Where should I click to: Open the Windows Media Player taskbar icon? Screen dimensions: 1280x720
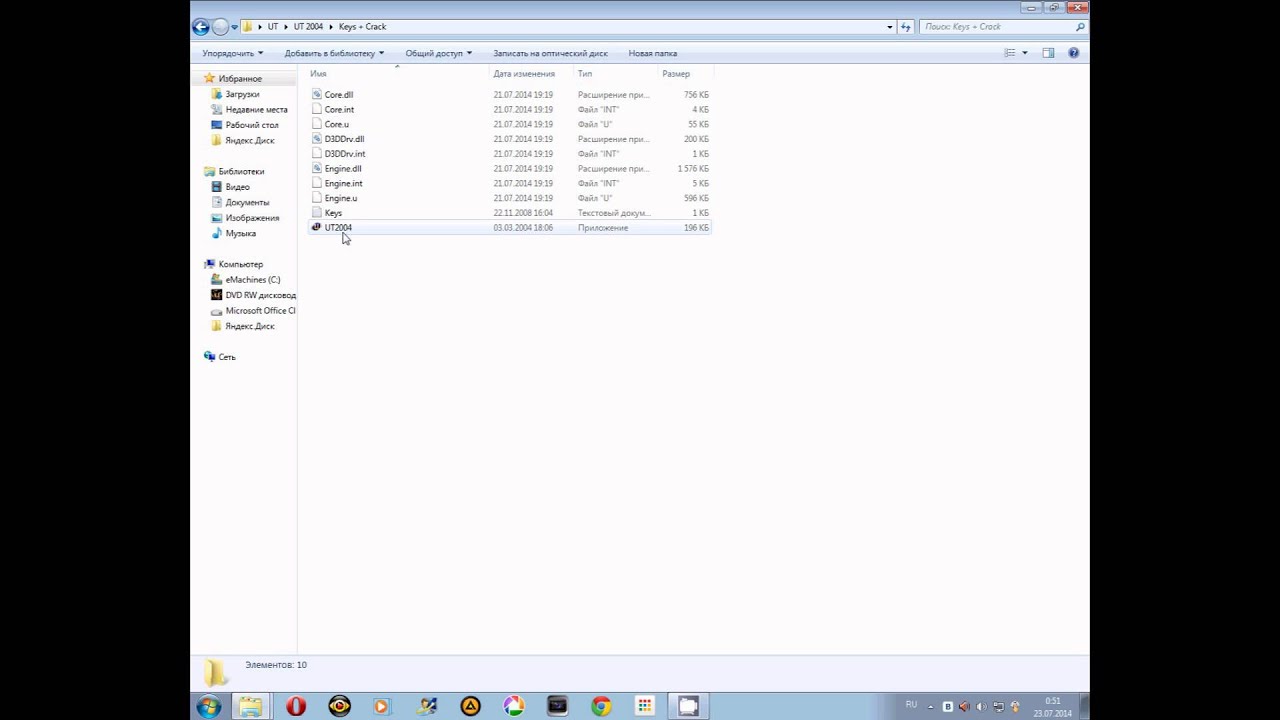[381, 706]
